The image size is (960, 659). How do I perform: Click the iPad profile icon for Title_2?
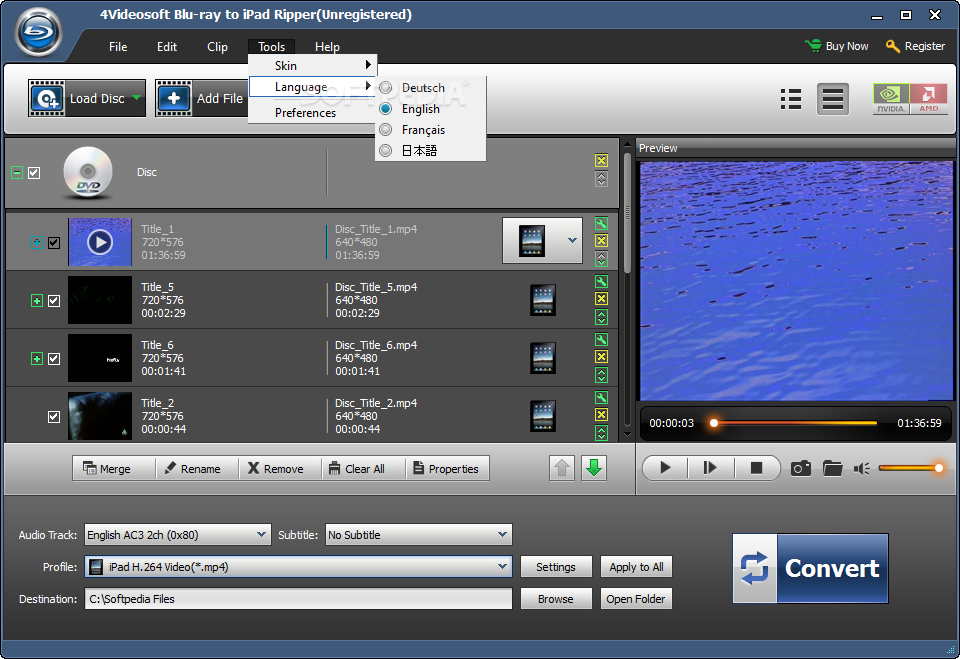(543, 416)
